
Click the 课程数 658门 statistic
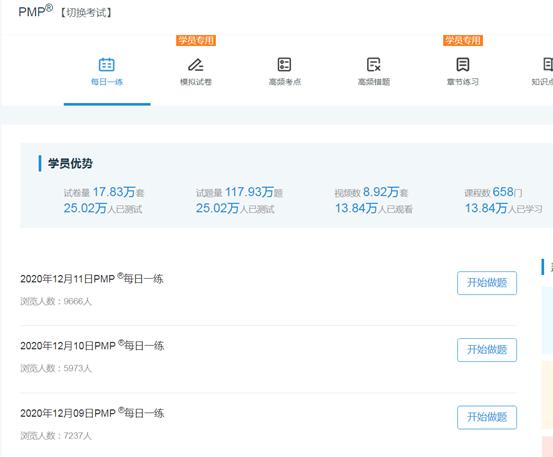pyautogui.click(x=493, y=192)
